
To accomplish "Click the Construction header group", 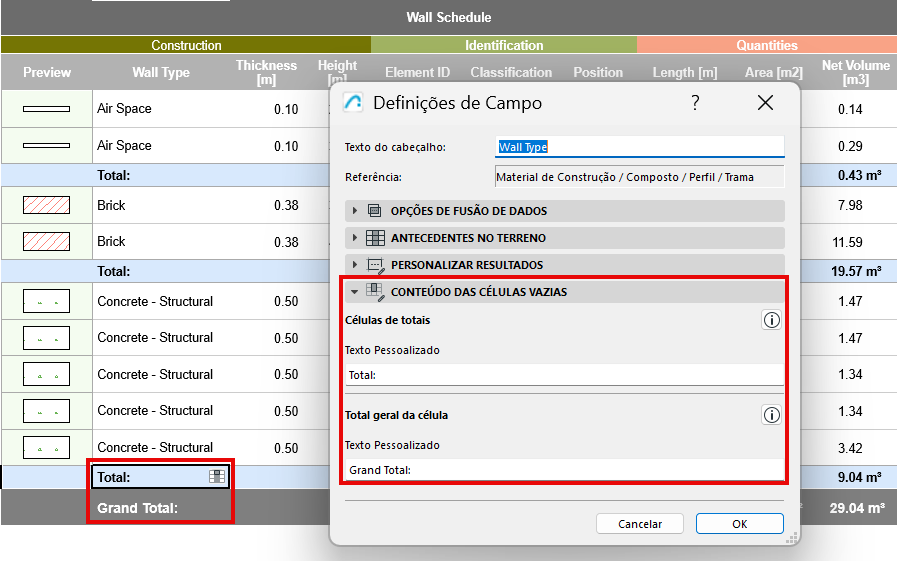I will coord(186,45).
